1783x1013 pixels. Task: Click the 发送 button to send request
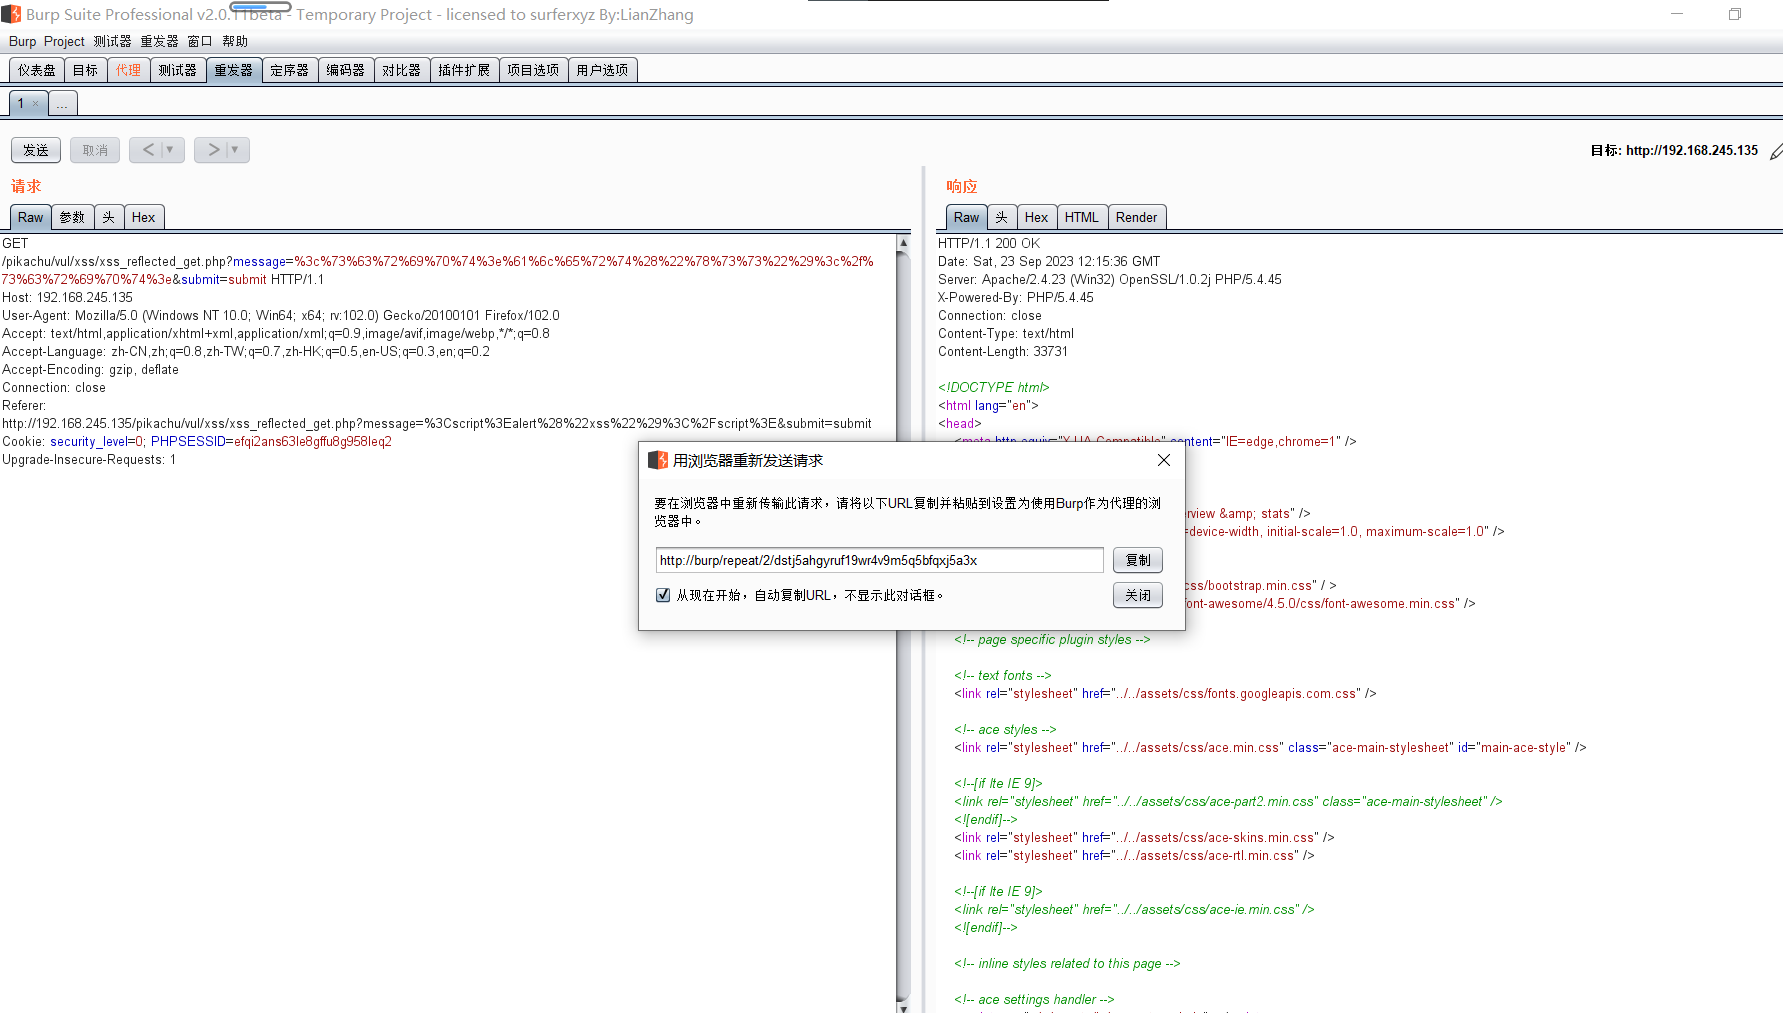coord(36,150)
